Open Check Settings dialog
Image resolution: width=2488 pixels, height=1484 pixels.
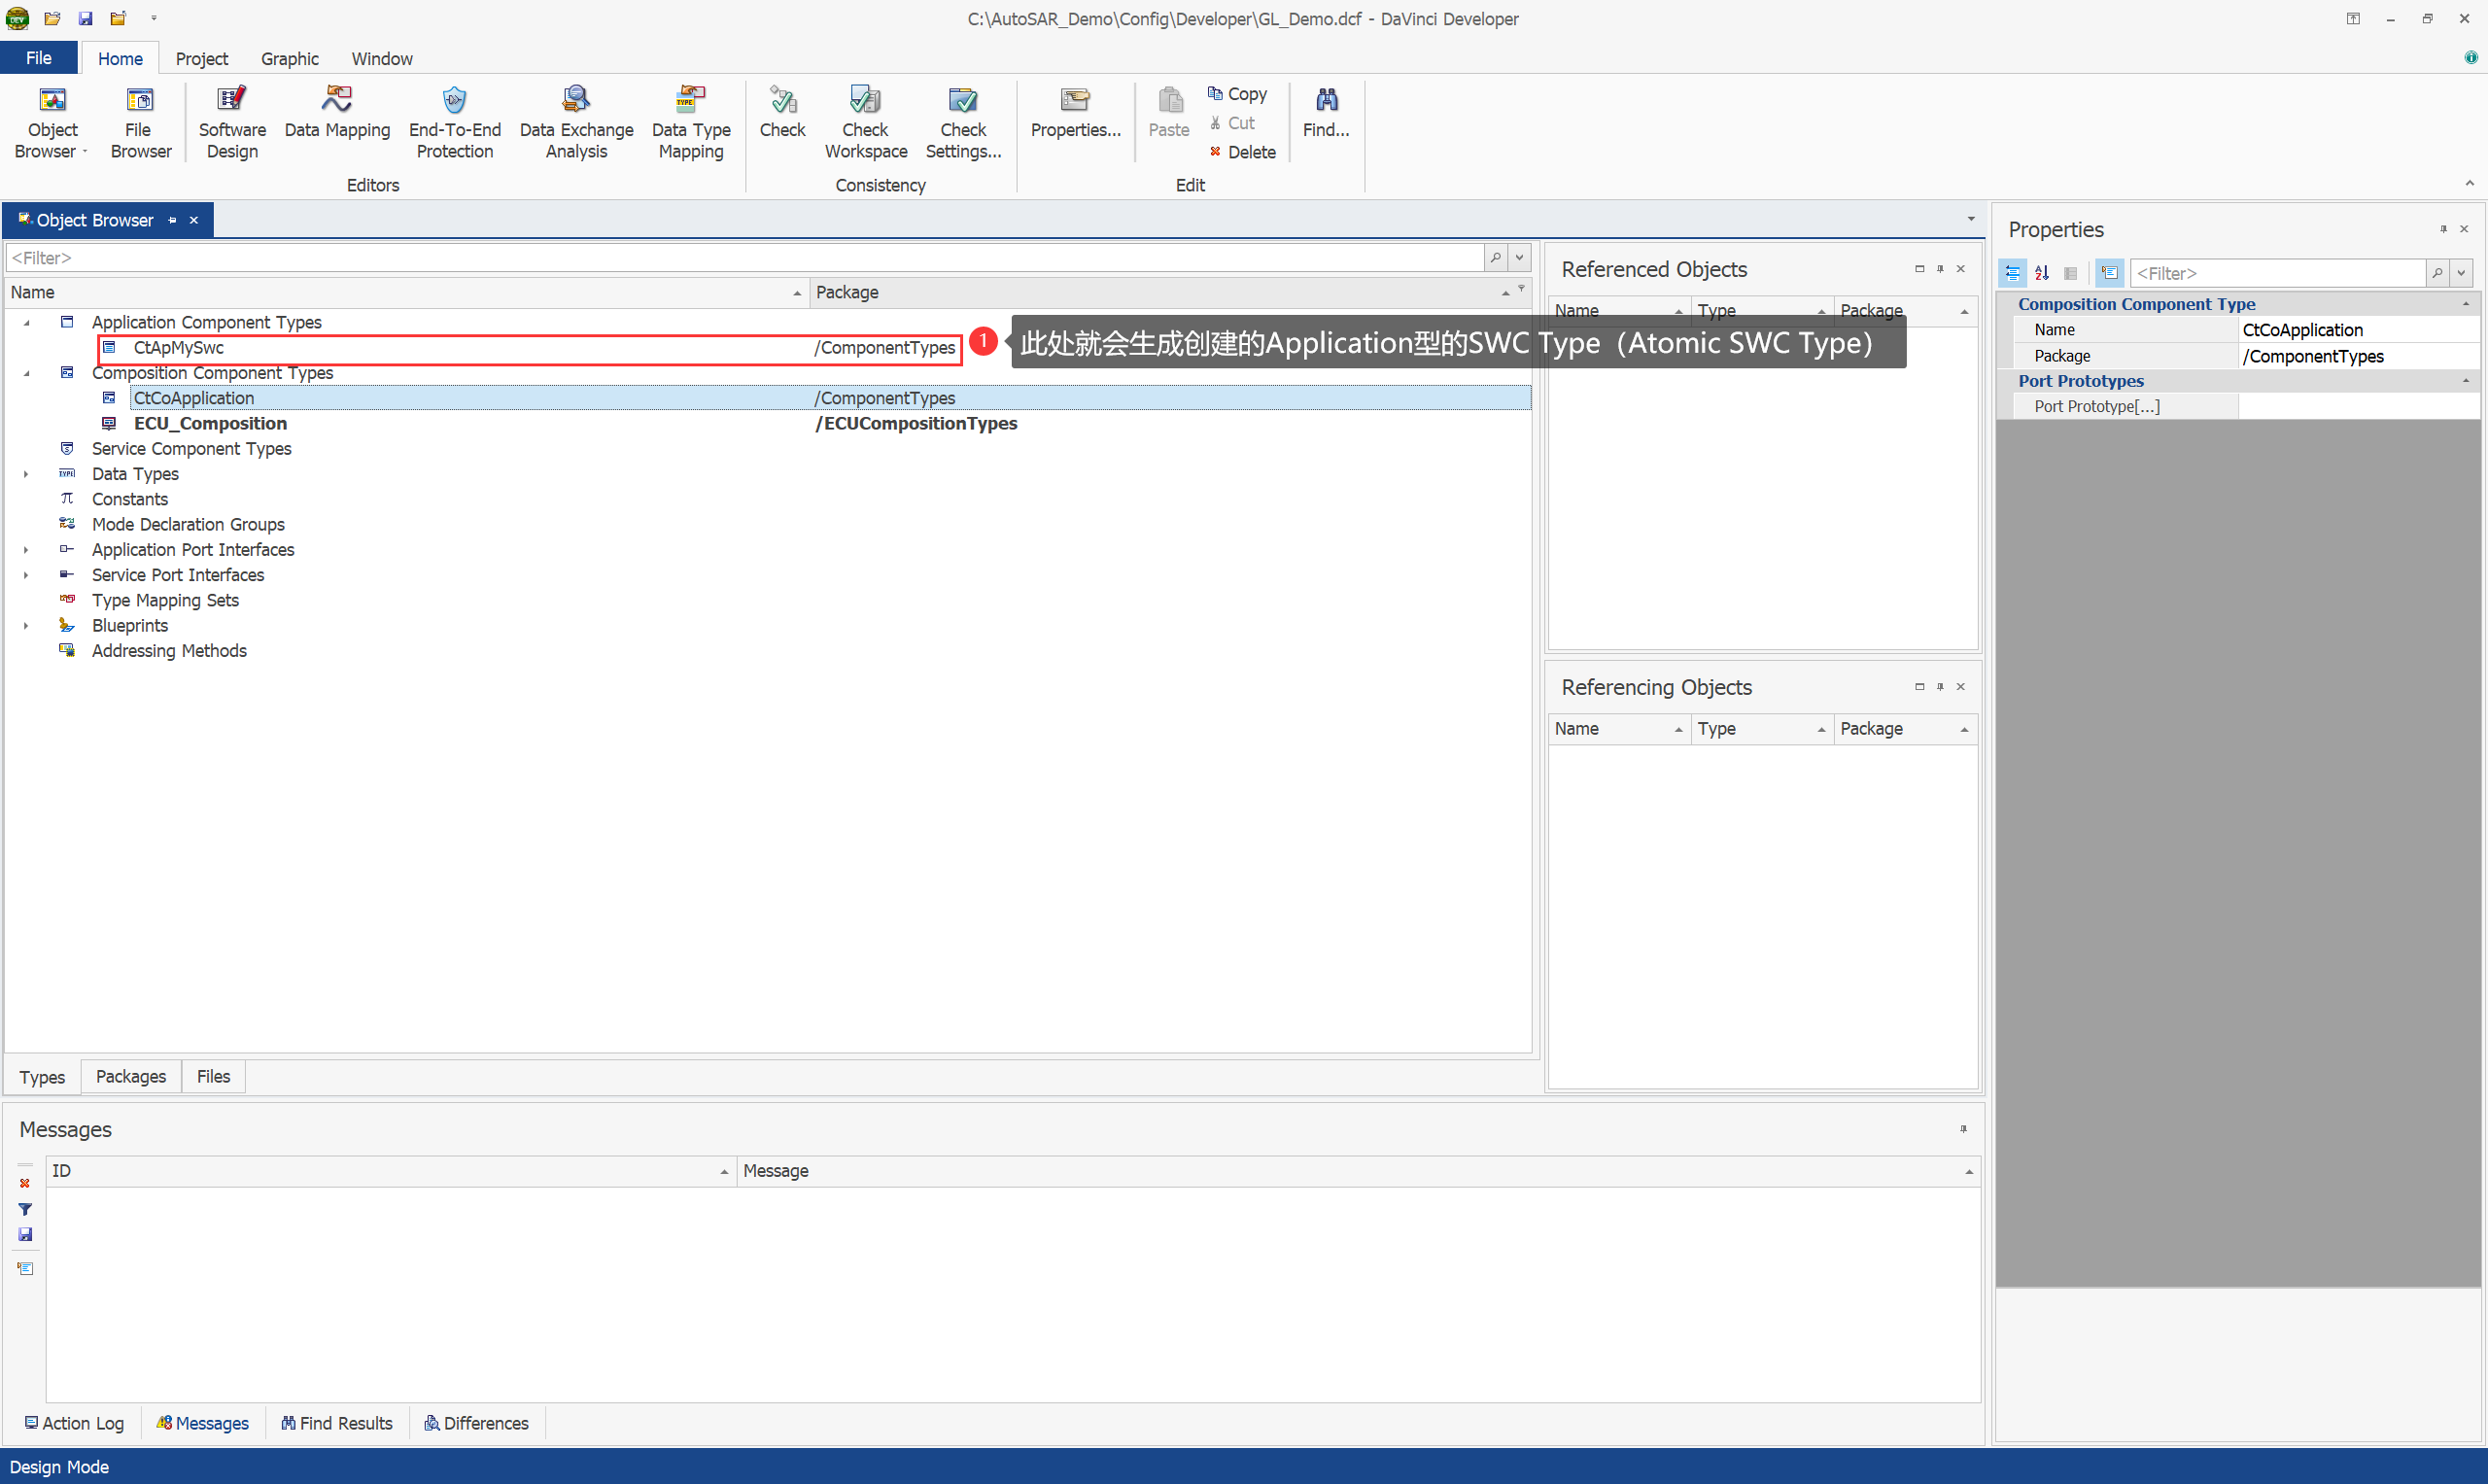tap(962, 122)
